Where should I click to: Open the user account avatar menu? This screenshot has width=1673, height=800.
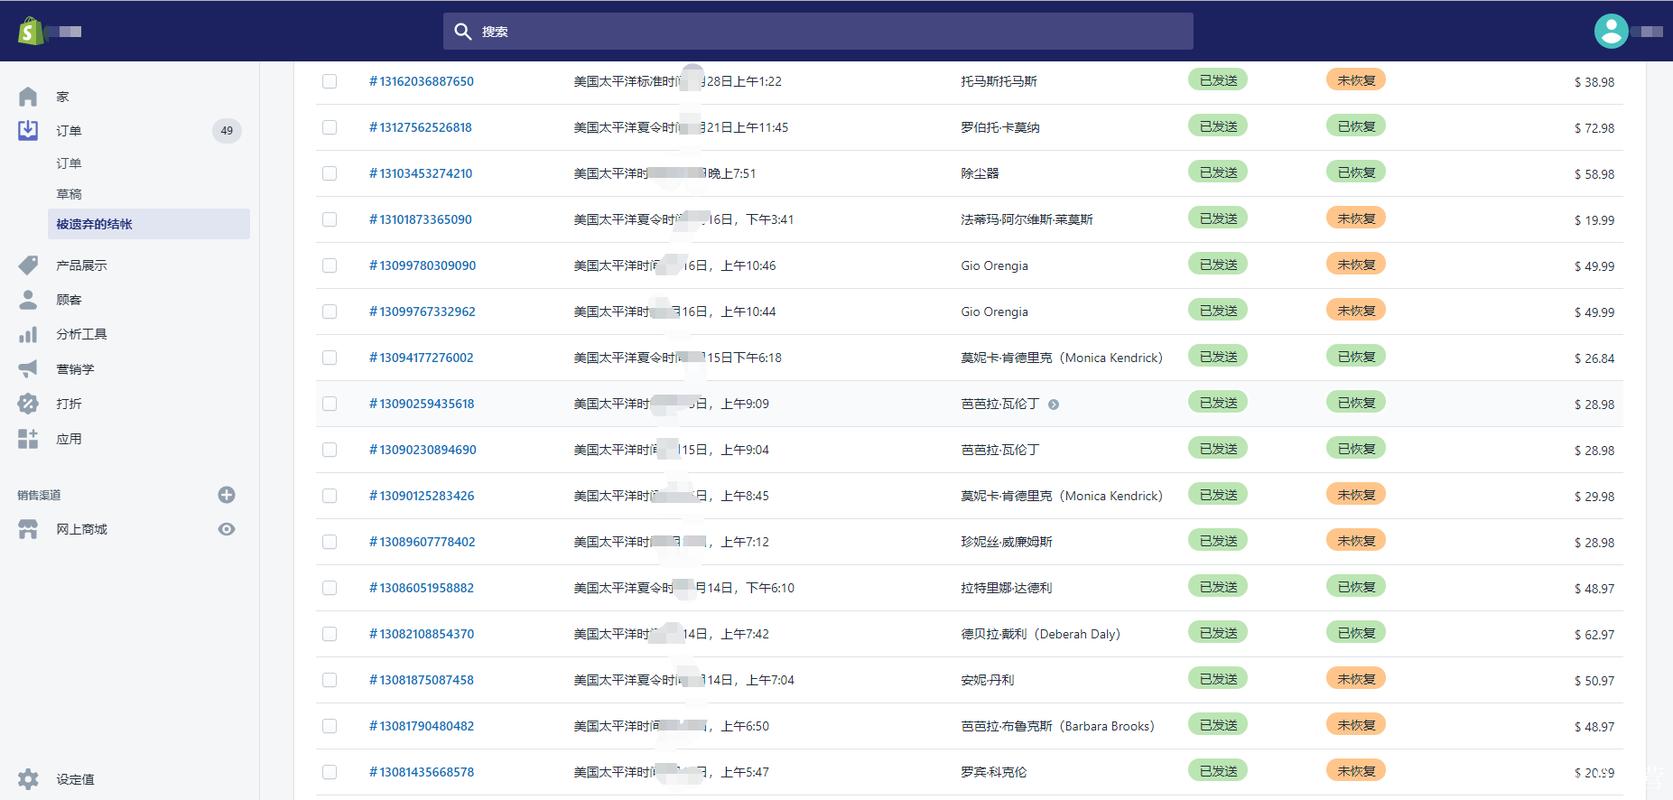click(x=1611, y=31)
